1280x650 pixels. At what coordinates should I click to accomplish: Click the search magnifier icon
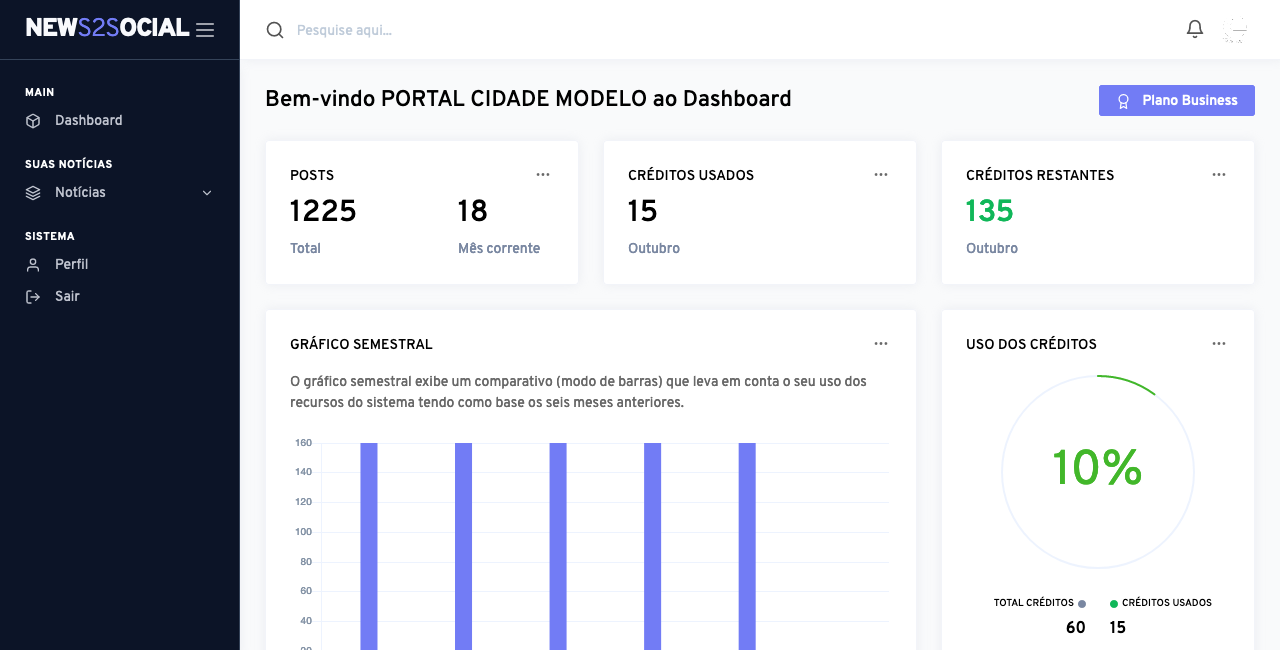pyautogui.click(x=275, y=30)
